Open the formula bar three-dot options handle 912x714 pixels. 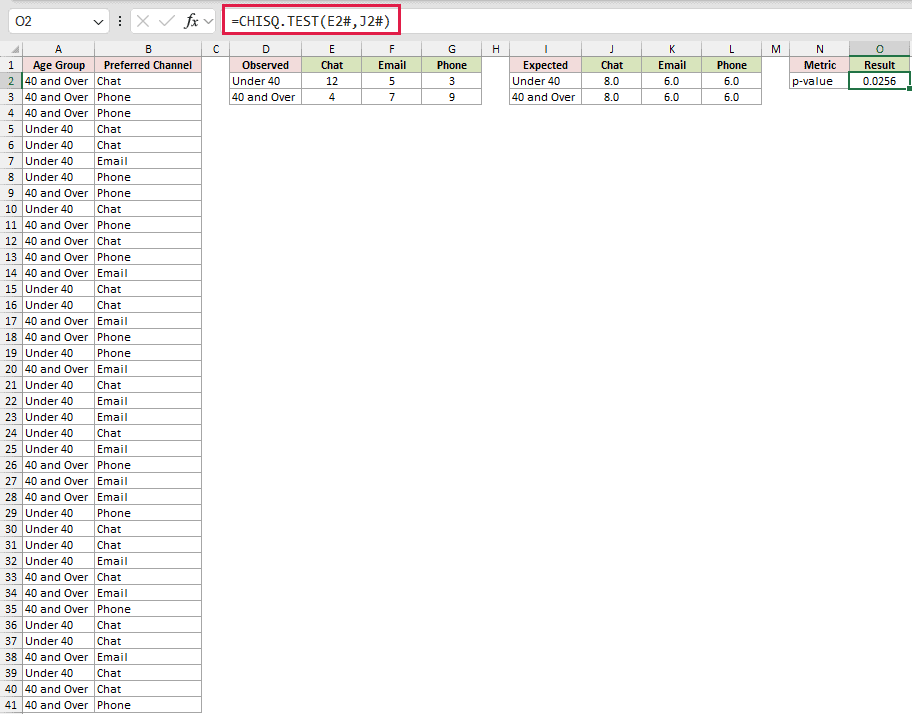pyautogui.click(x=120, y=22)
